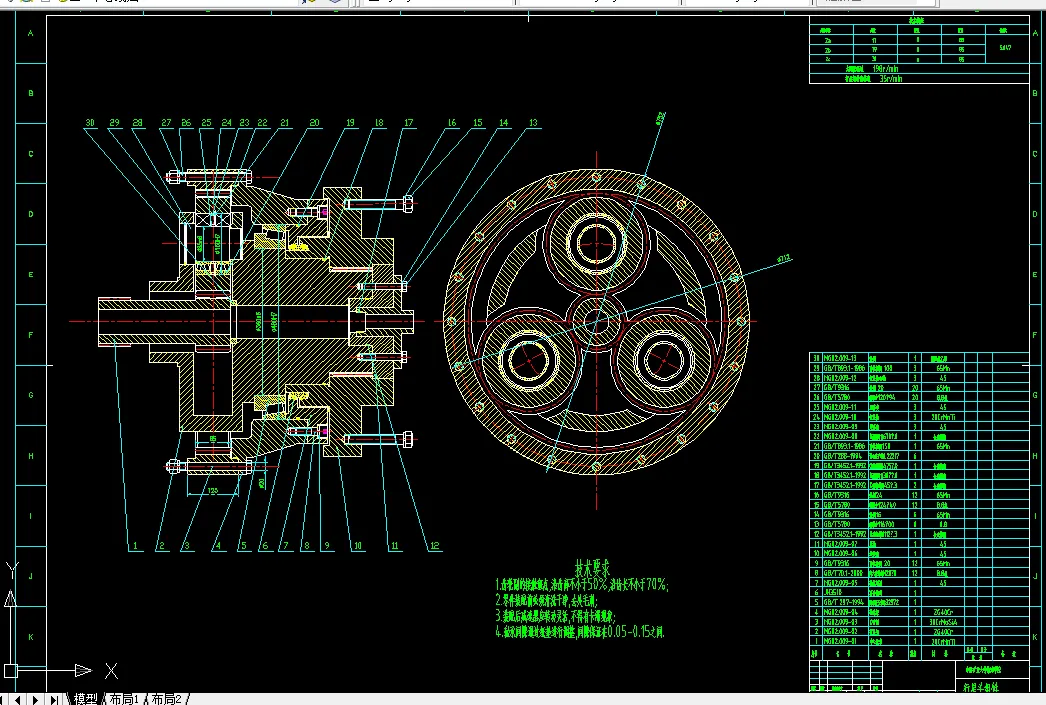Select part leader callout number 19
The height and width of the screenshot is (705, 1046).
pos(350,123)
